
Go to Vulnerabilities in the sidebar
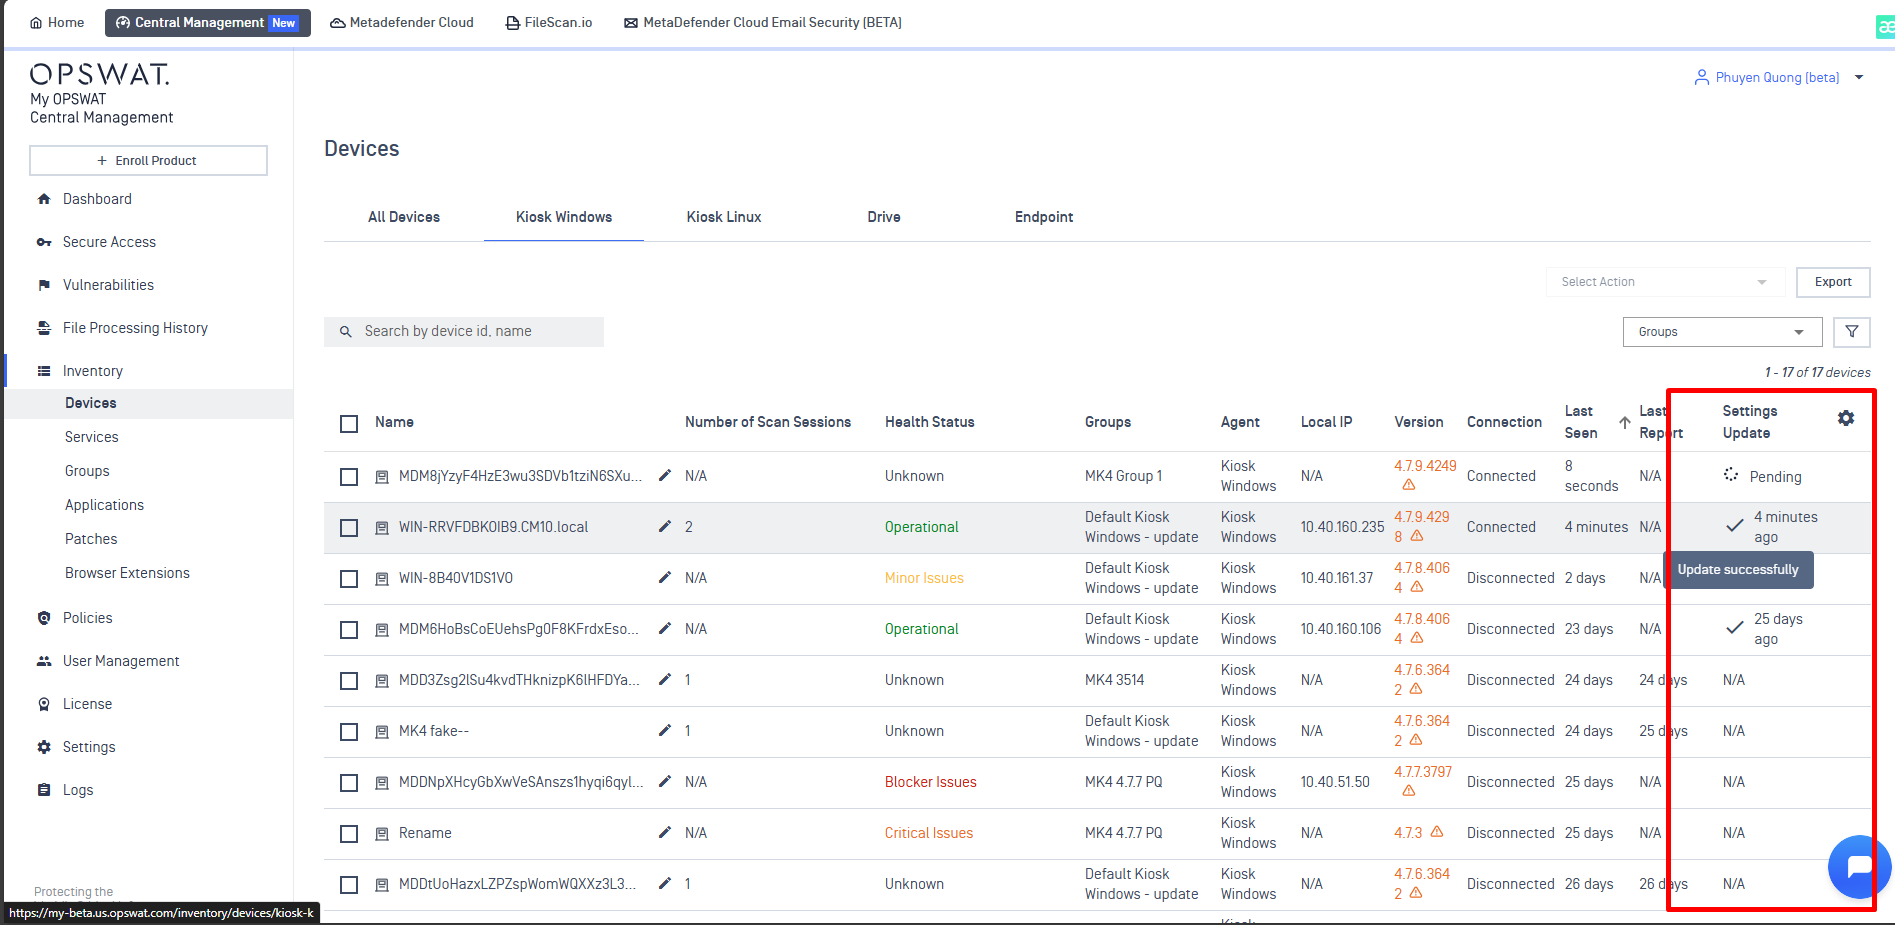click(x=108, y=285)
